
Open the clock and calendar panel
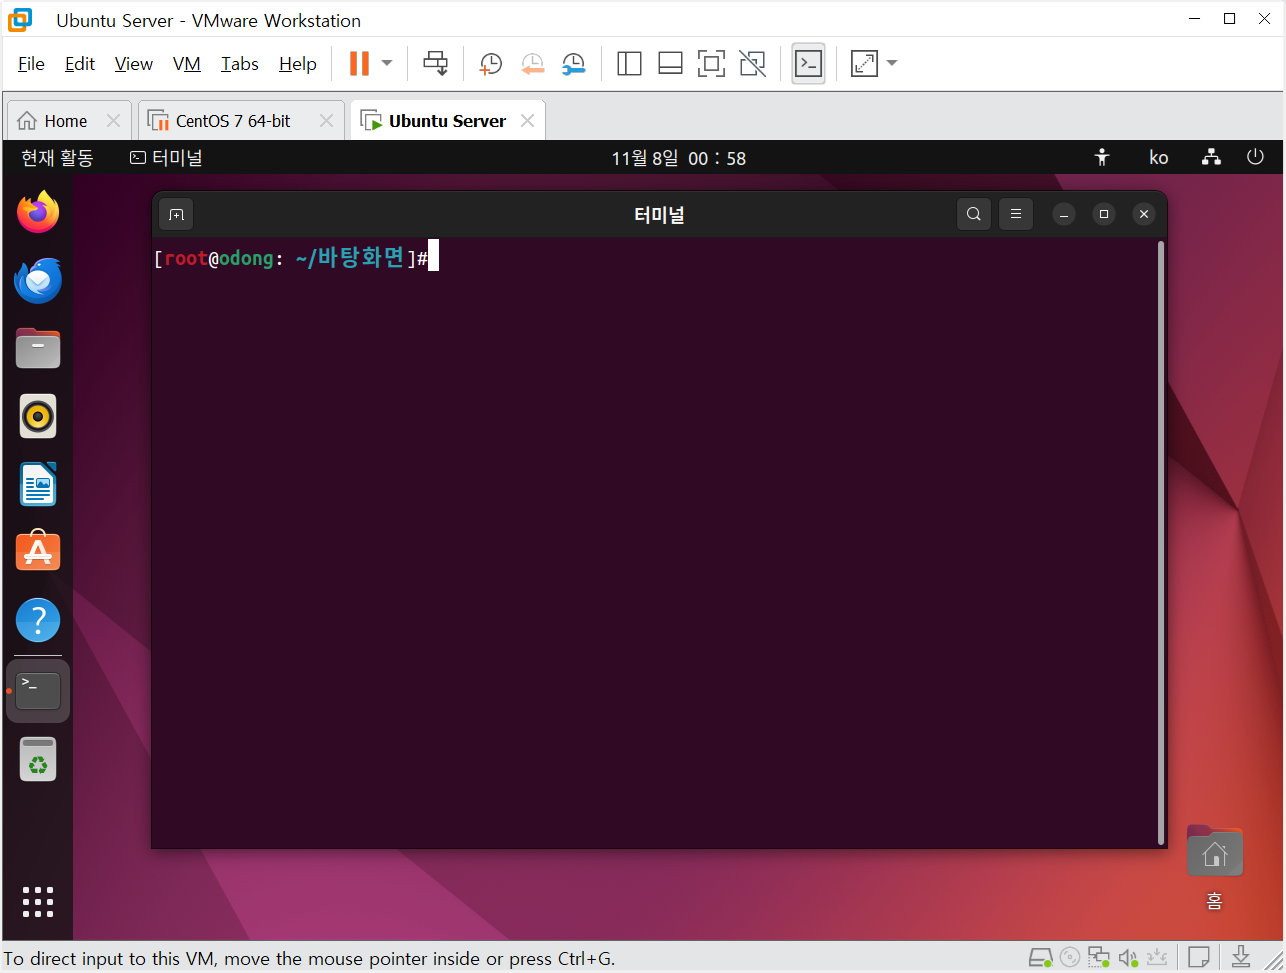click(679, 158)
